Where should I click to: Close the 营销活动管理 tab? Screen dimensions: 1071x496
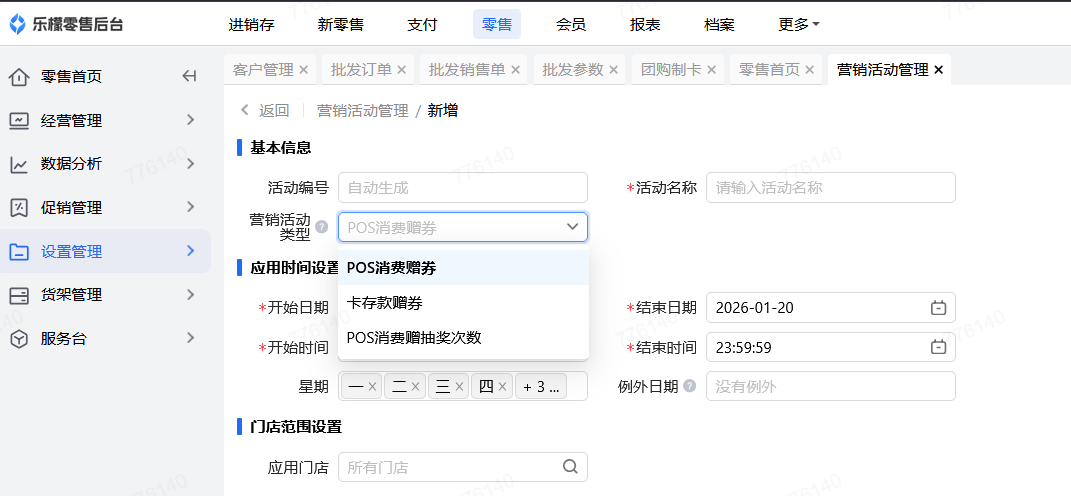(938, 70)
